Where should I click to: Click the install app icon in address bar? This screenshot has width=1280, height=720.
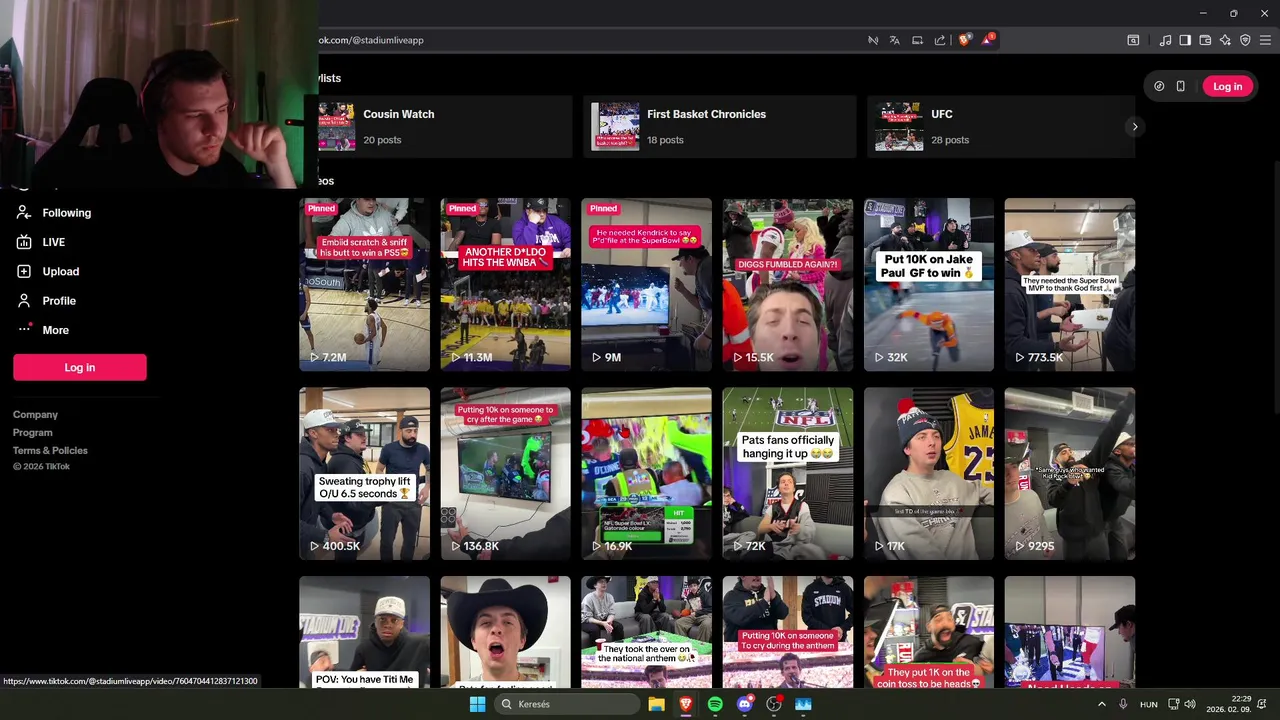(x=917, y=40)
